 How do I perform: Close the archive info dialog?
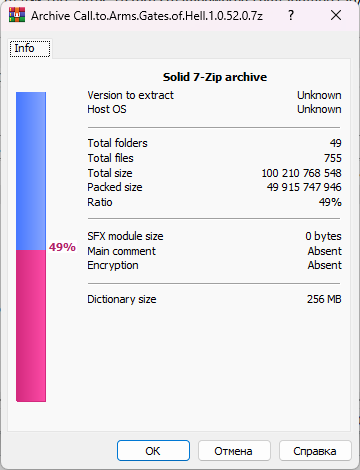pos(336,15)
